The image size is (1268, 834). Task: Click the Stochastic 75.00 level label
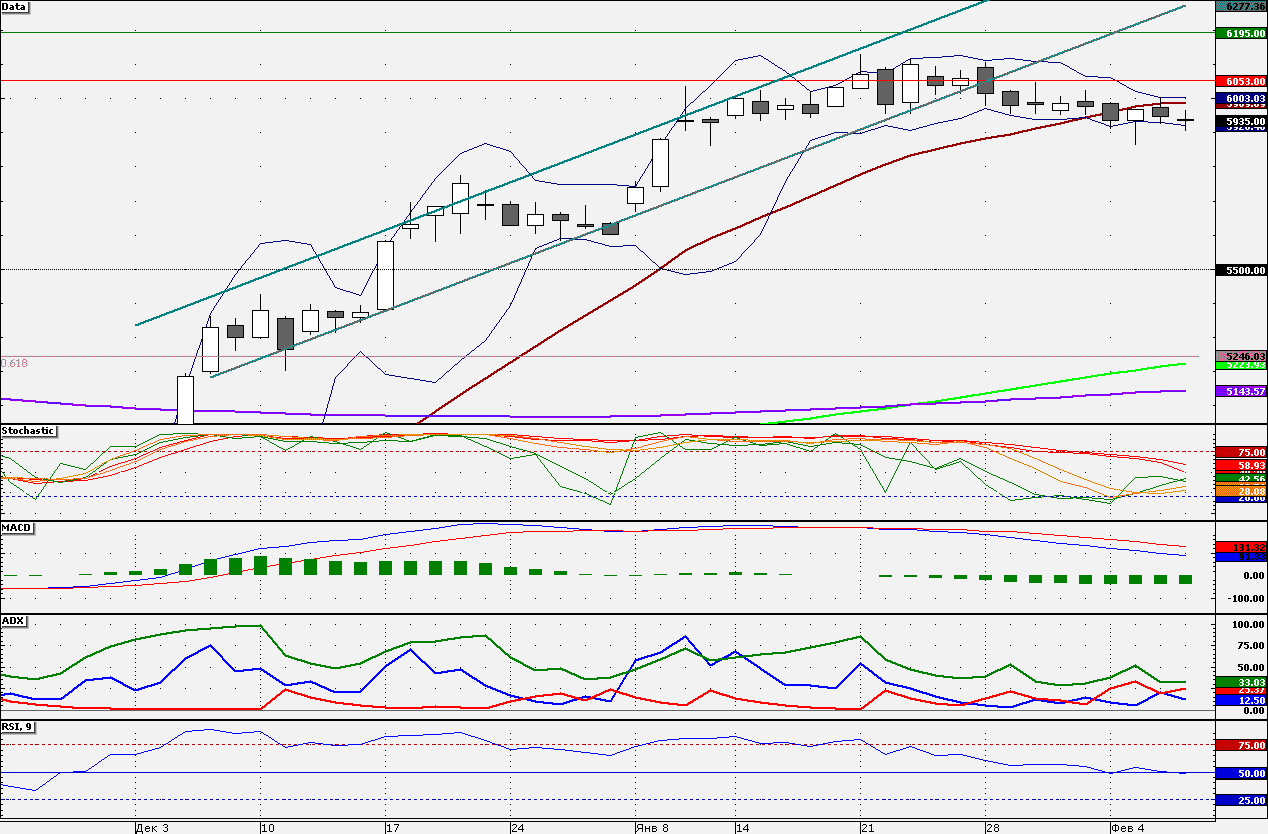pyautogui.click(x=1240, y=452)
